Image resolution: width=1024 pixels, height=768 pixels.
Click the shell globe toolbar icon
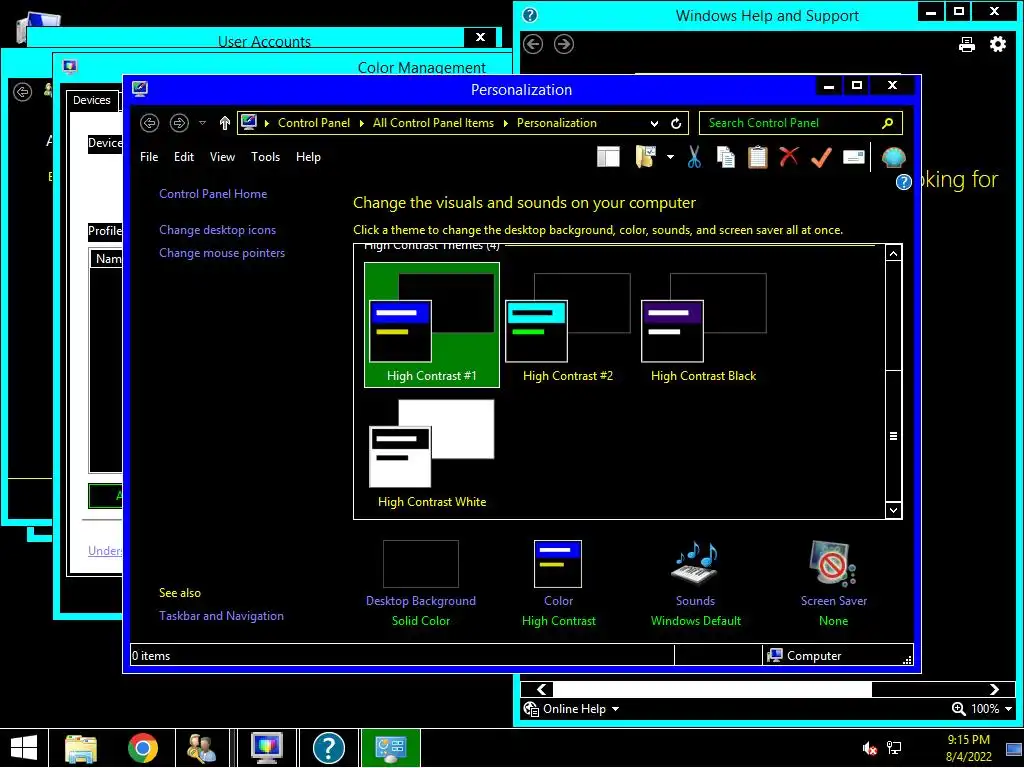pyautogui.click(x=893, y=157)
